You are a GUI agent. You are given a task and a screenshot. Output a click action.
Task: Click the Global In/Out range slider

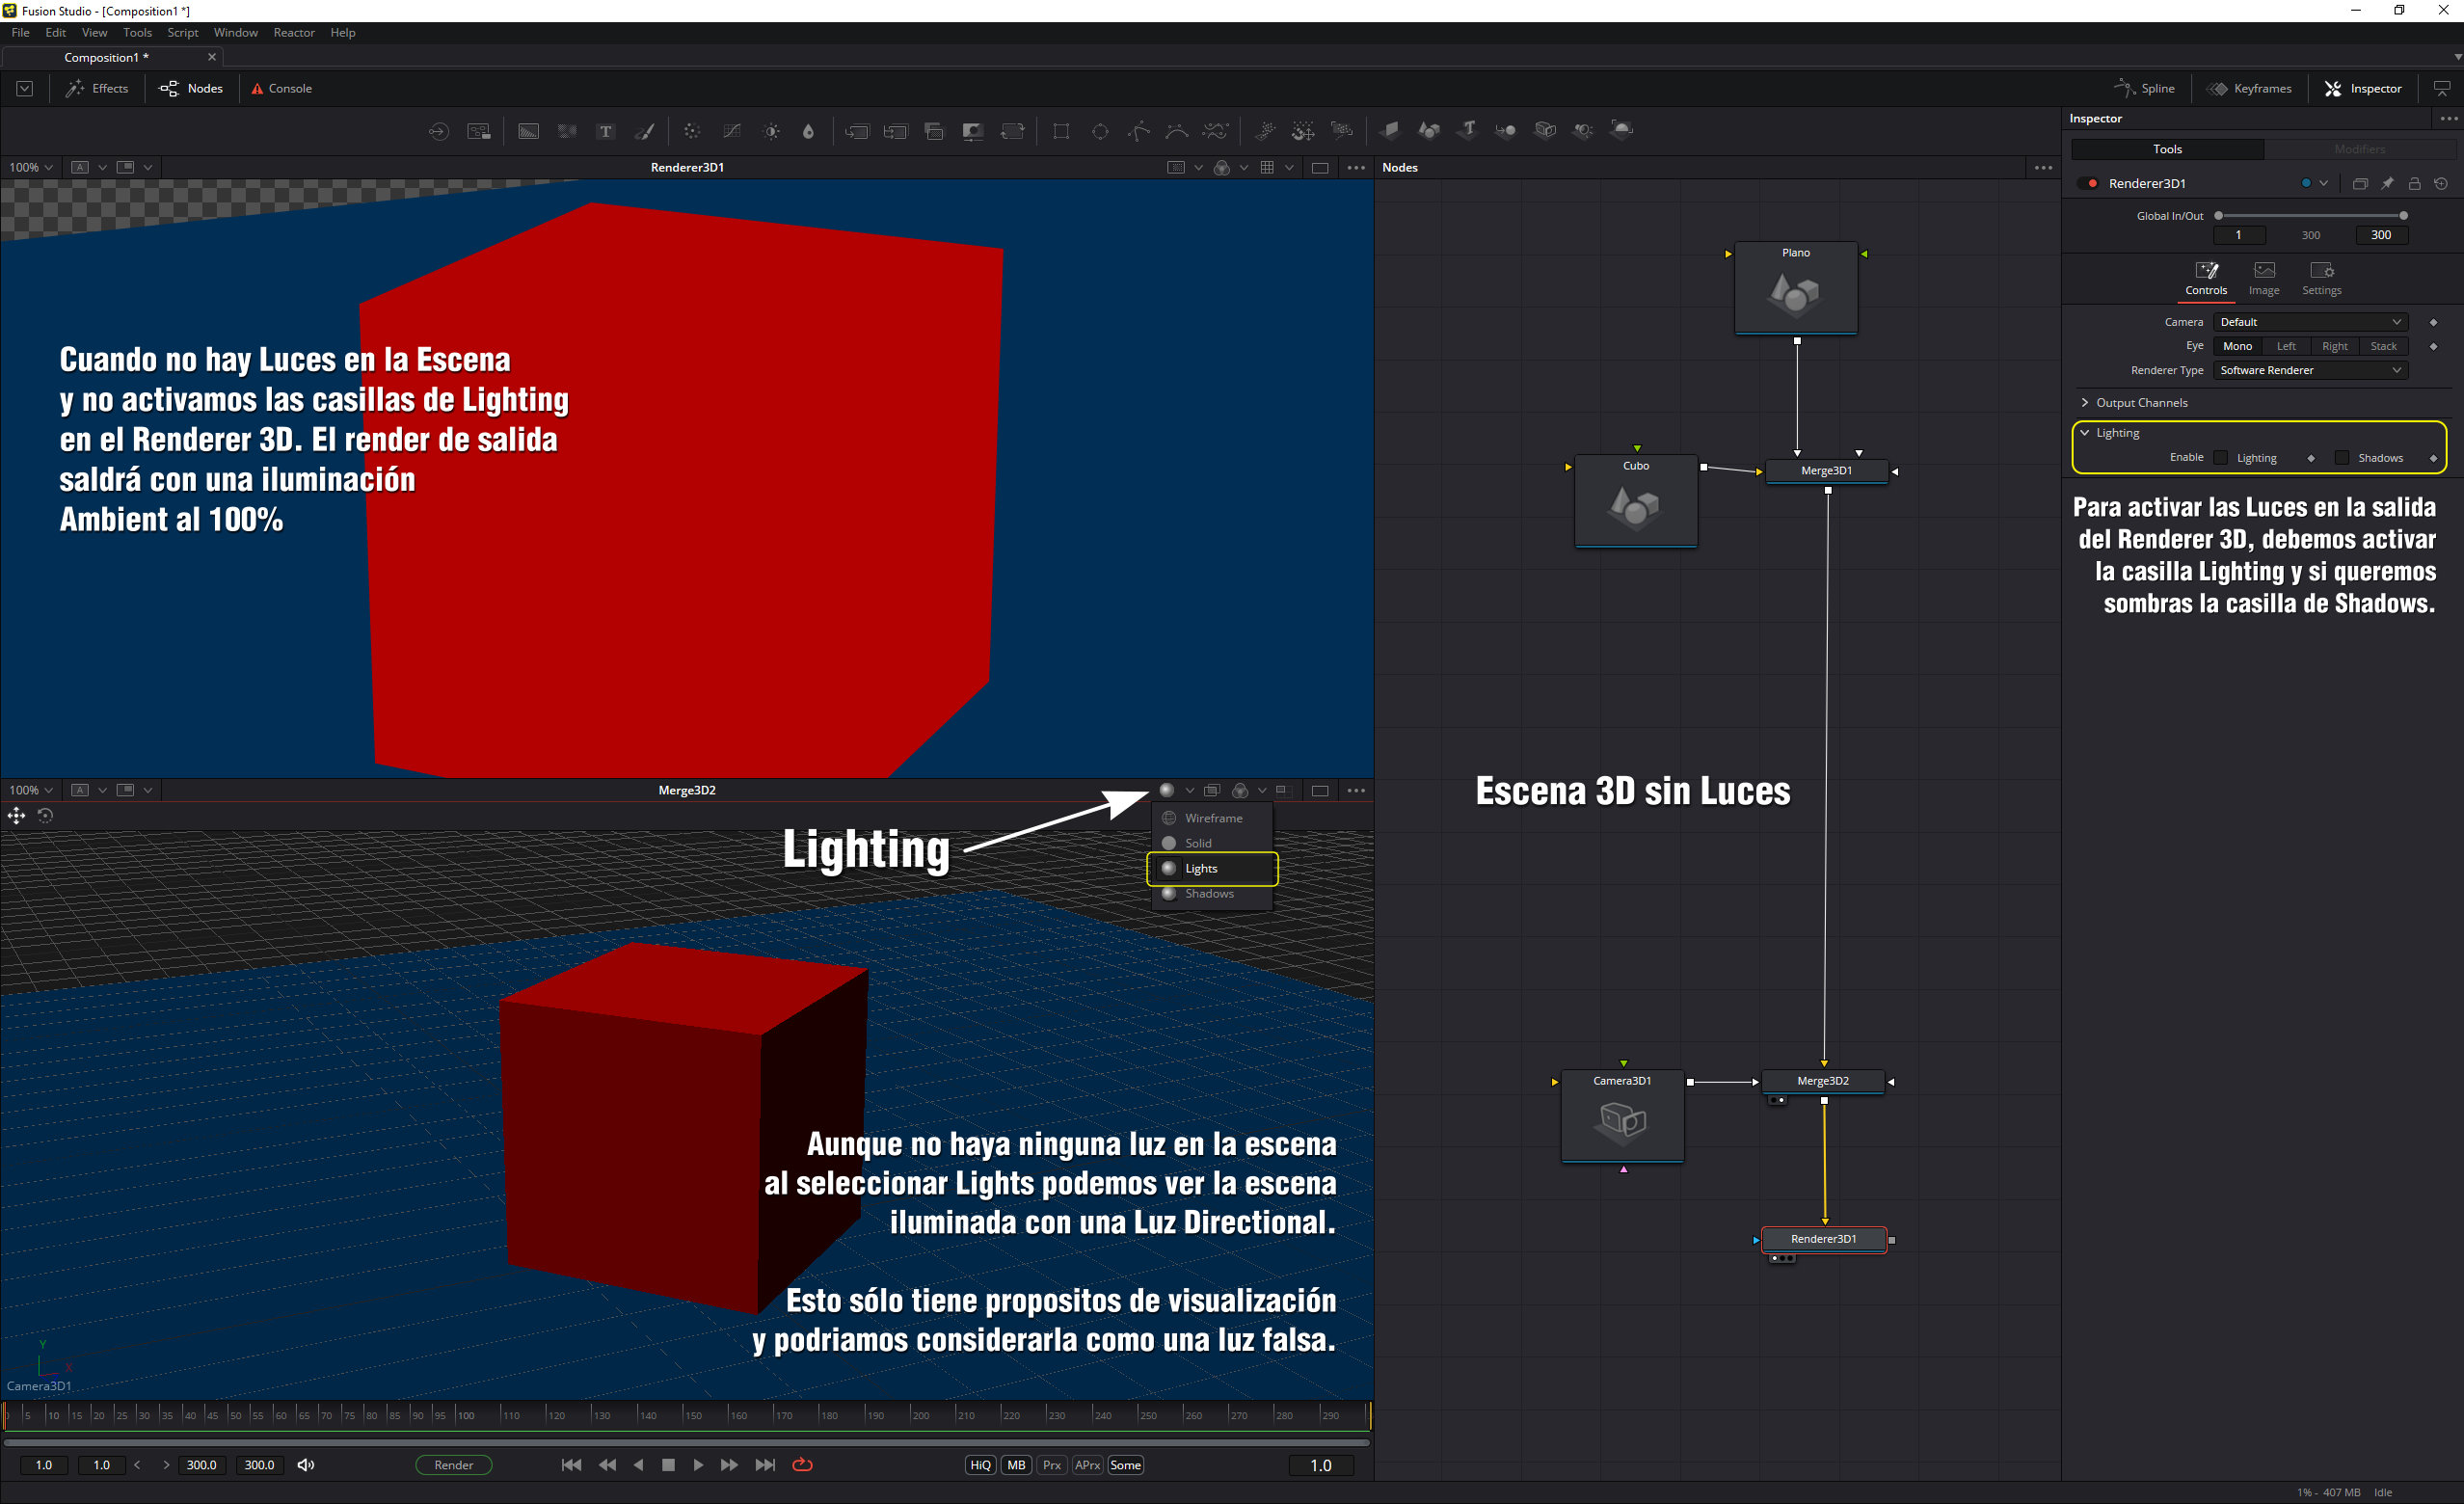pos(2310,216)
